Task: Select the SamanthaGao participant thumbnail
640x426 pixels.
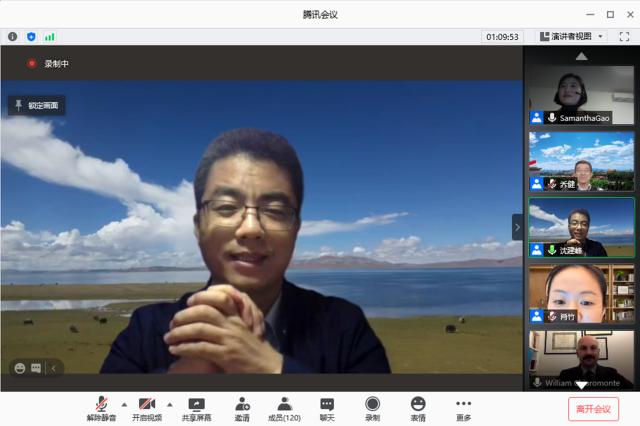Action: tap(581, 95)
